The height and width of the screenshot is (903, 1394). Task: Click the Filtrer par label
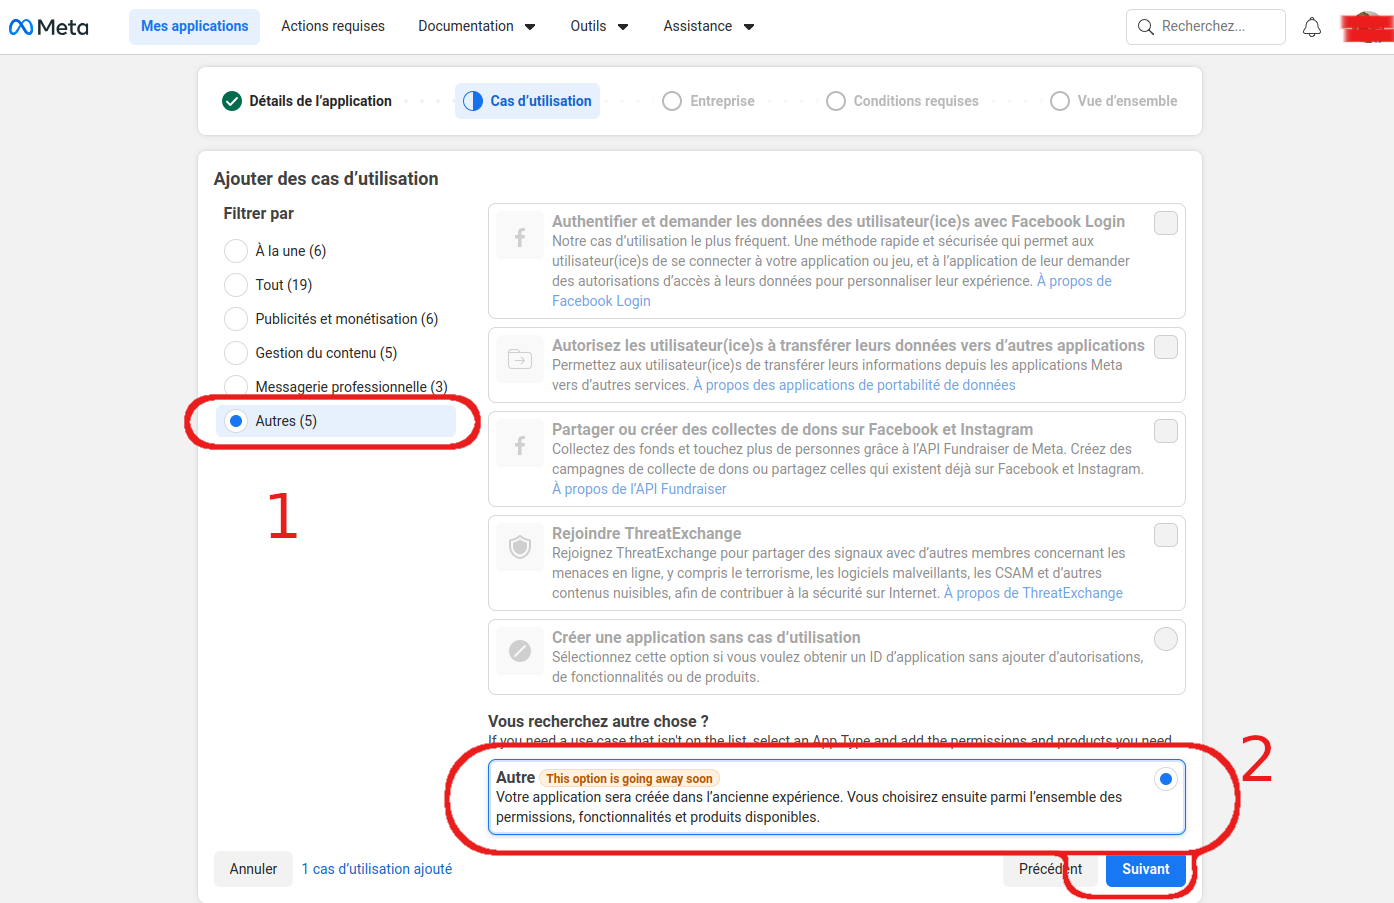point(259,213)
